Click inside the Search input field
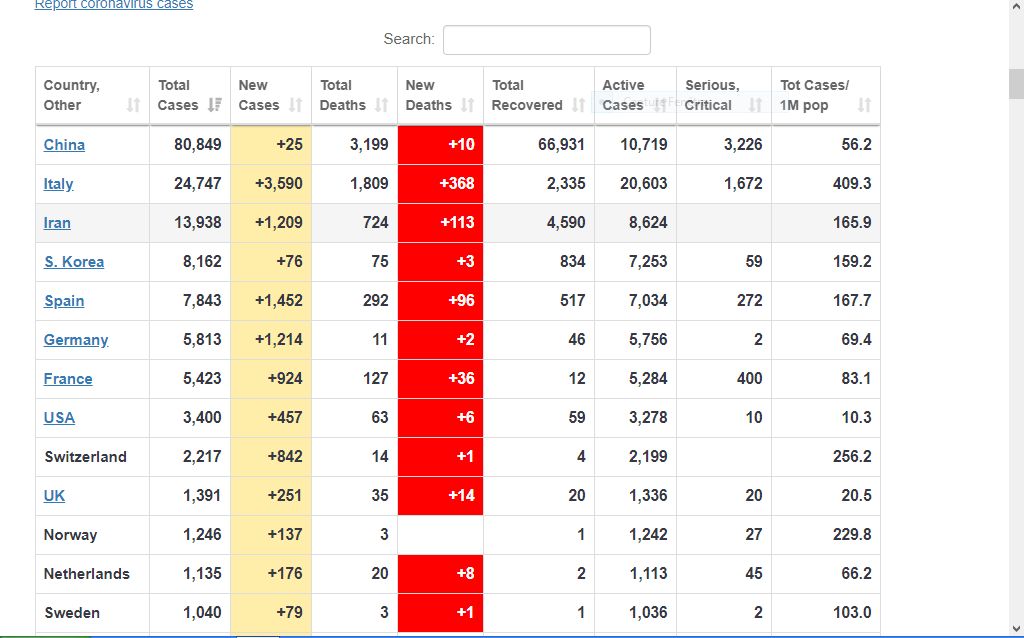This screenshot has height=638, width=1024. pos(546,40)
